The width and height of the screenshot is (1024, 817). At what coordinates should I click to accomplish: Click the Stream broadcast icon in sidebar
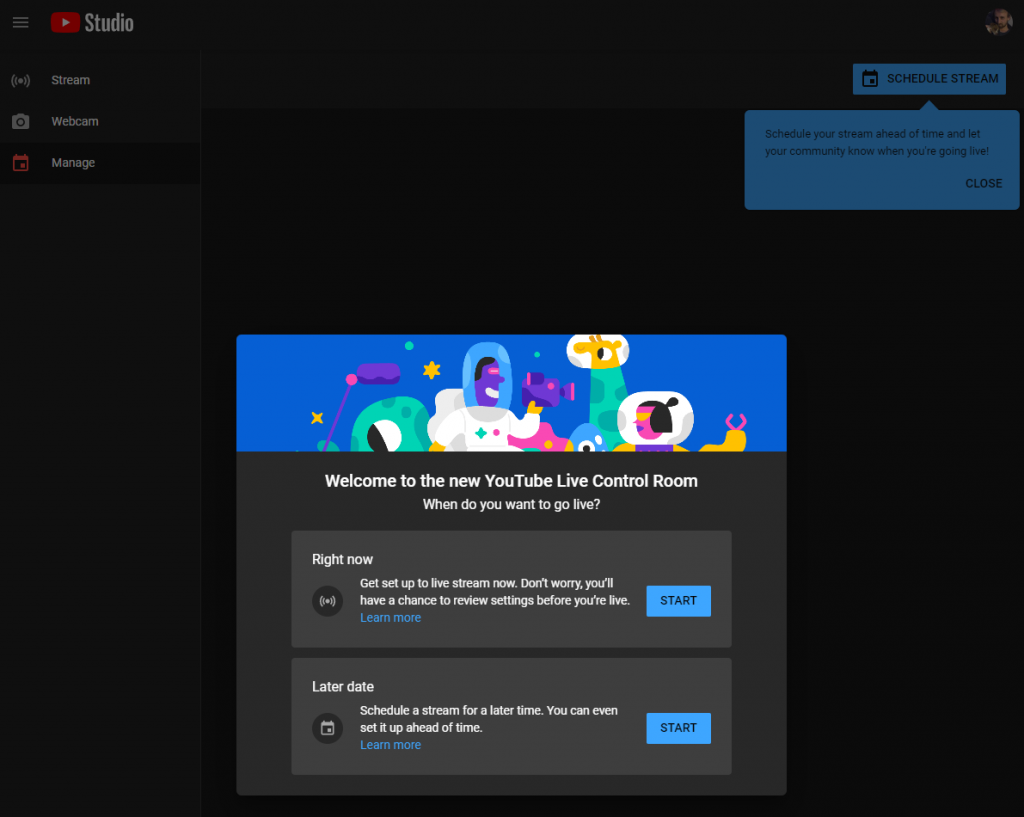point(20,80)
